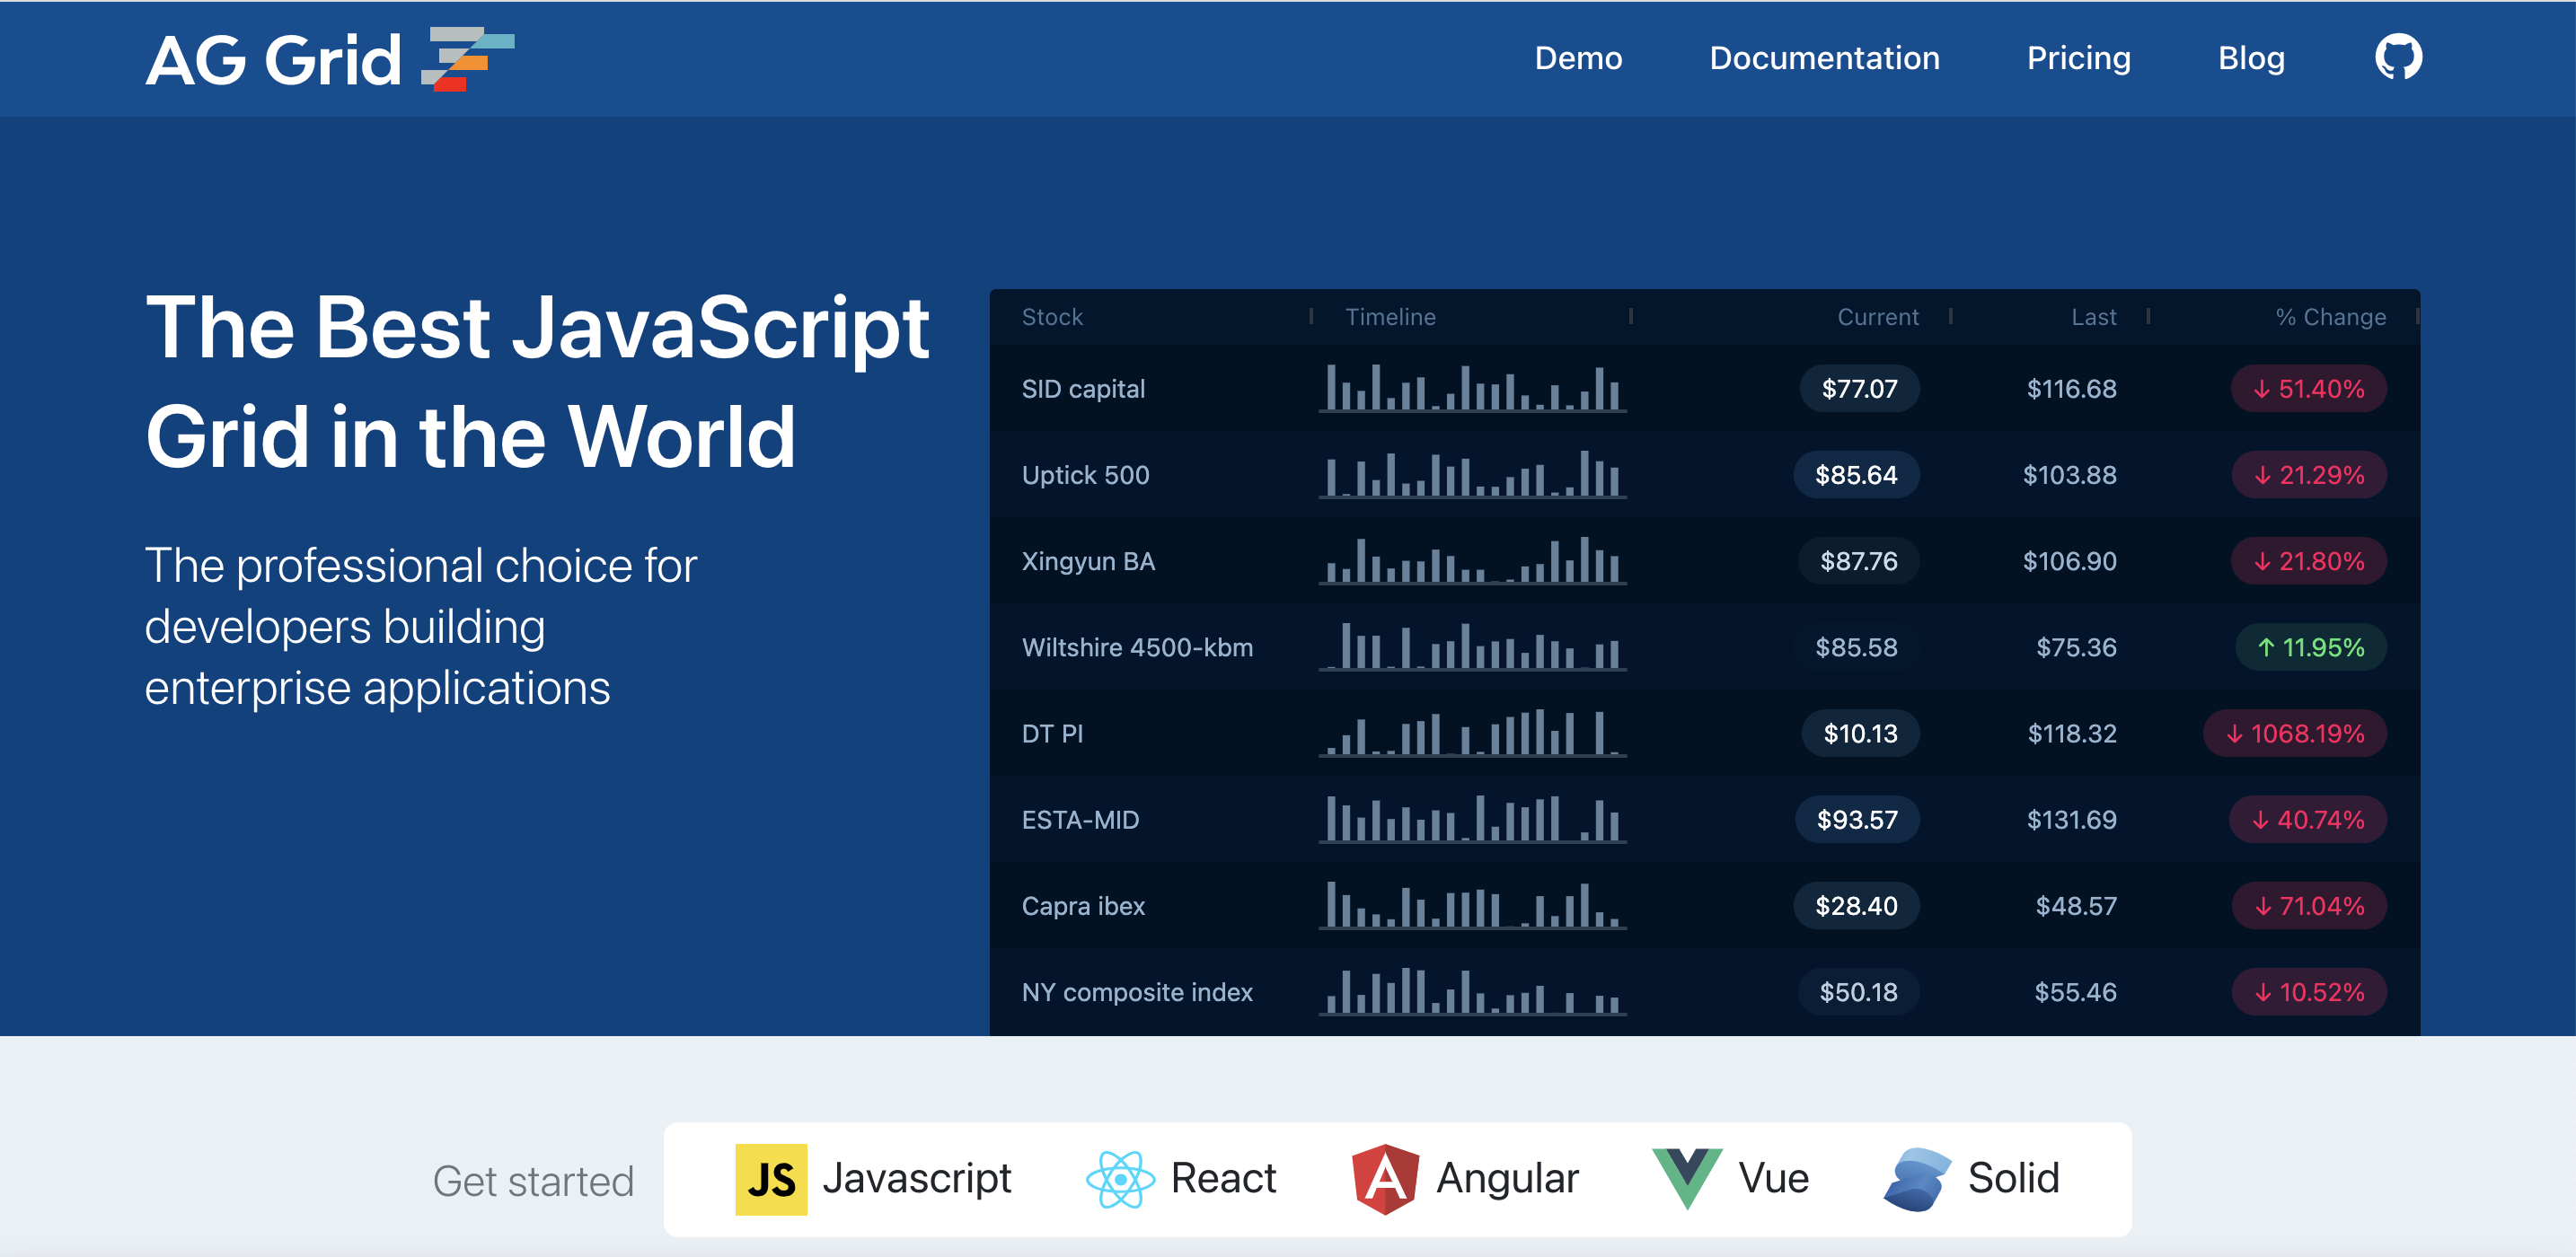
Task: Click the $28.40 current price cell
Action: pyautogui.click(x=1856, y=906)
